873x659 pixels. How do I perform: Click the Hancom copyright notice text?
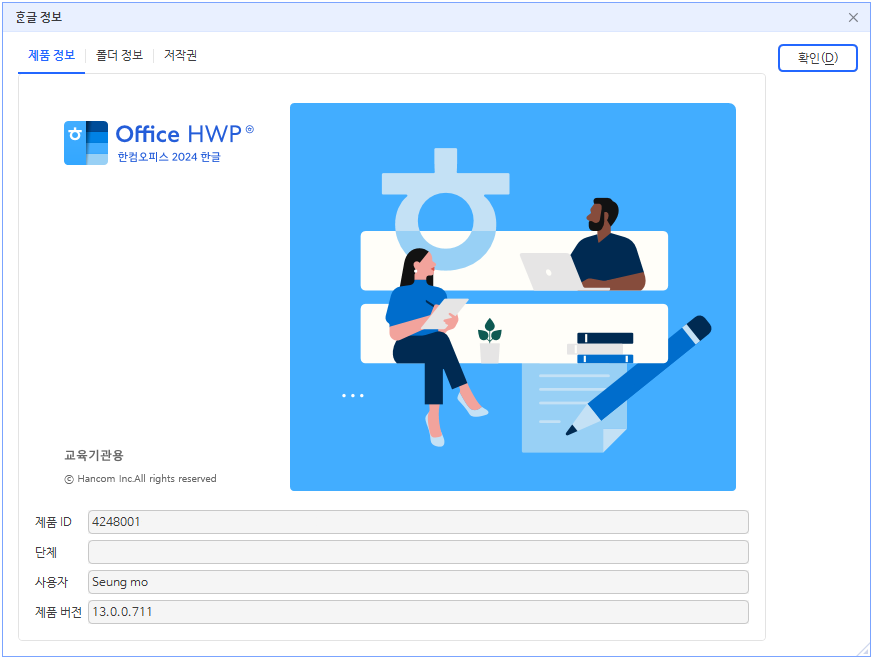(x=140, y=478)
